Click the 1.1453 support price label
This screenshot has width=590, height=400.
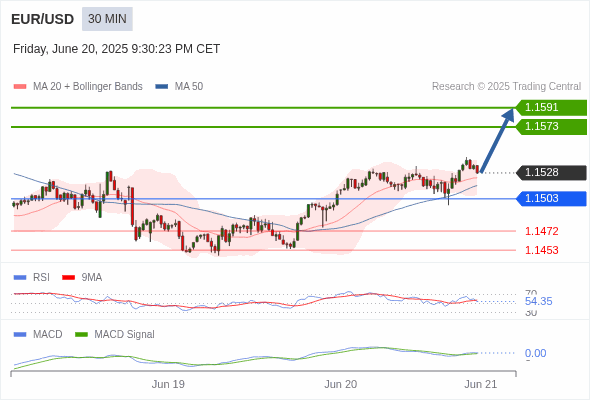click(541, 250)
